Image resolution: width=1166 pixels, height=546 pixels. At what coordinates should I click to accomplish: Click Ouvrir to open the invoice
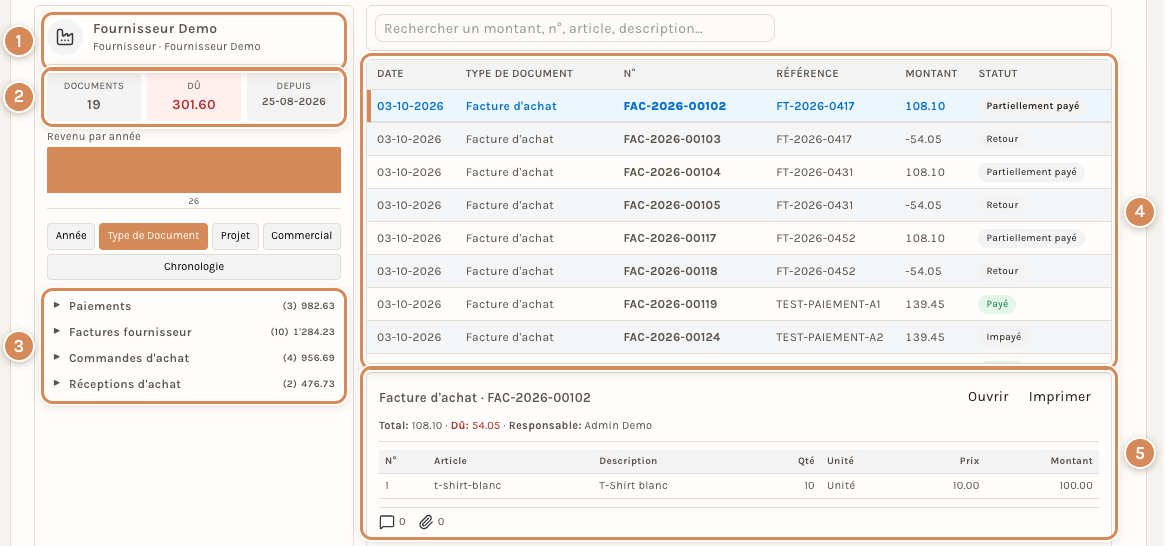coord(988,396)
